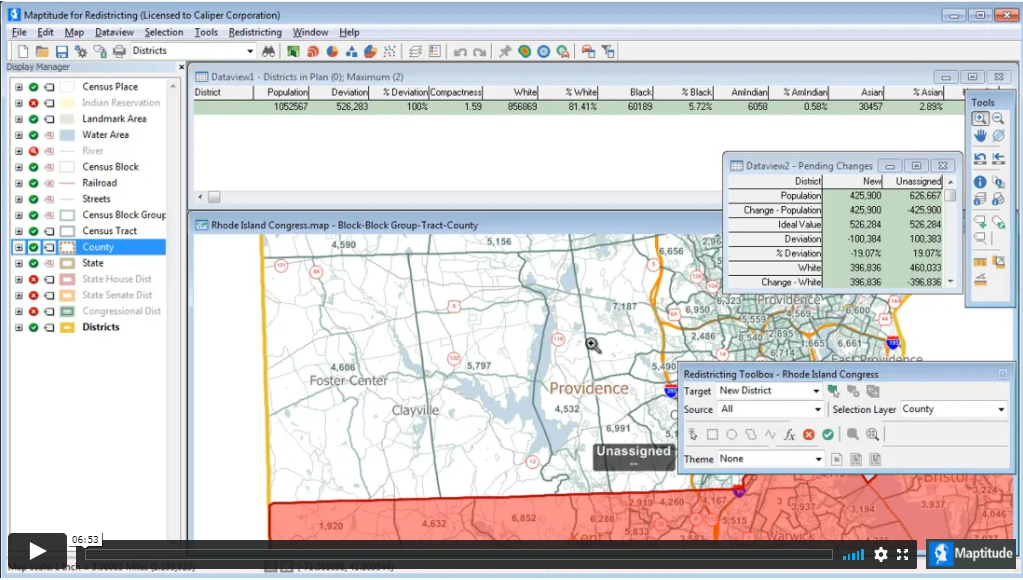Toggle visibility of Census Tract layer
Screen dimensions: 1023x580
33,231
